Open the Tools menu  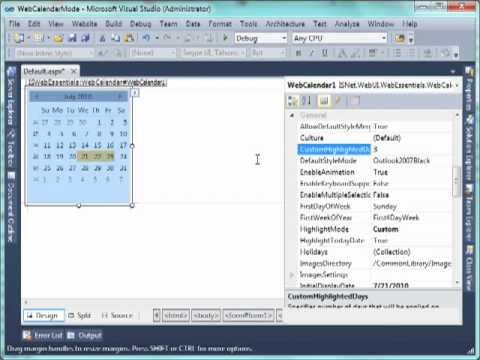click(x=249, y=24)
